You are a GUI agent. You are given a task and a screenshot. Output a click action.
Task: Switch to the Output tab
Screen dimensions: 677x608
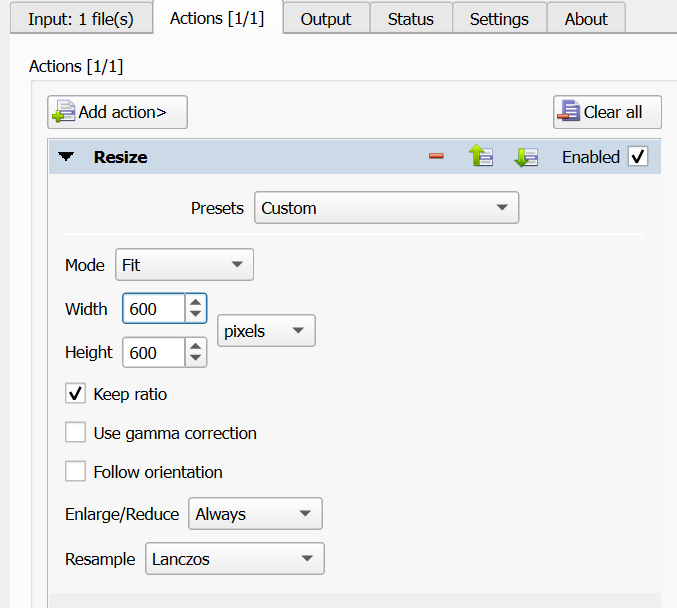coord(326,19)
